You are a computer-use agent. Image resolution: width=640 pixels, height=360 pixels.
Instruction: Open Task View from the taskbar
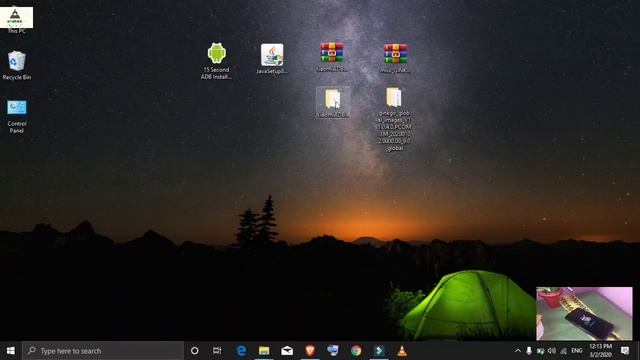[217, 351]
